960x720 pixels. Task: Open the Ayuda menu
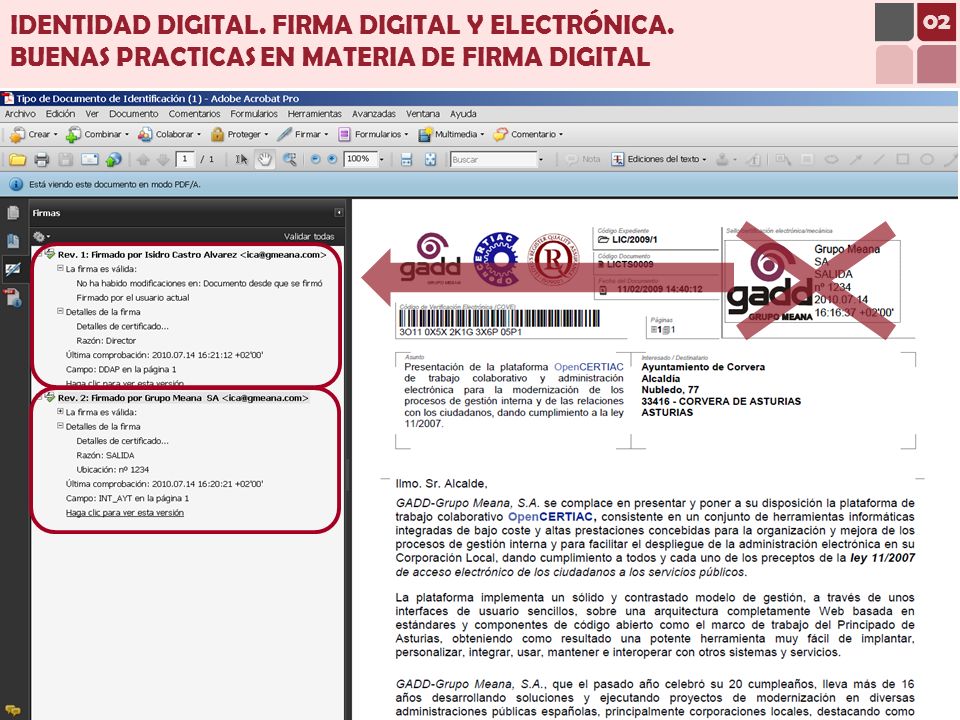click(x=463, y=114)
